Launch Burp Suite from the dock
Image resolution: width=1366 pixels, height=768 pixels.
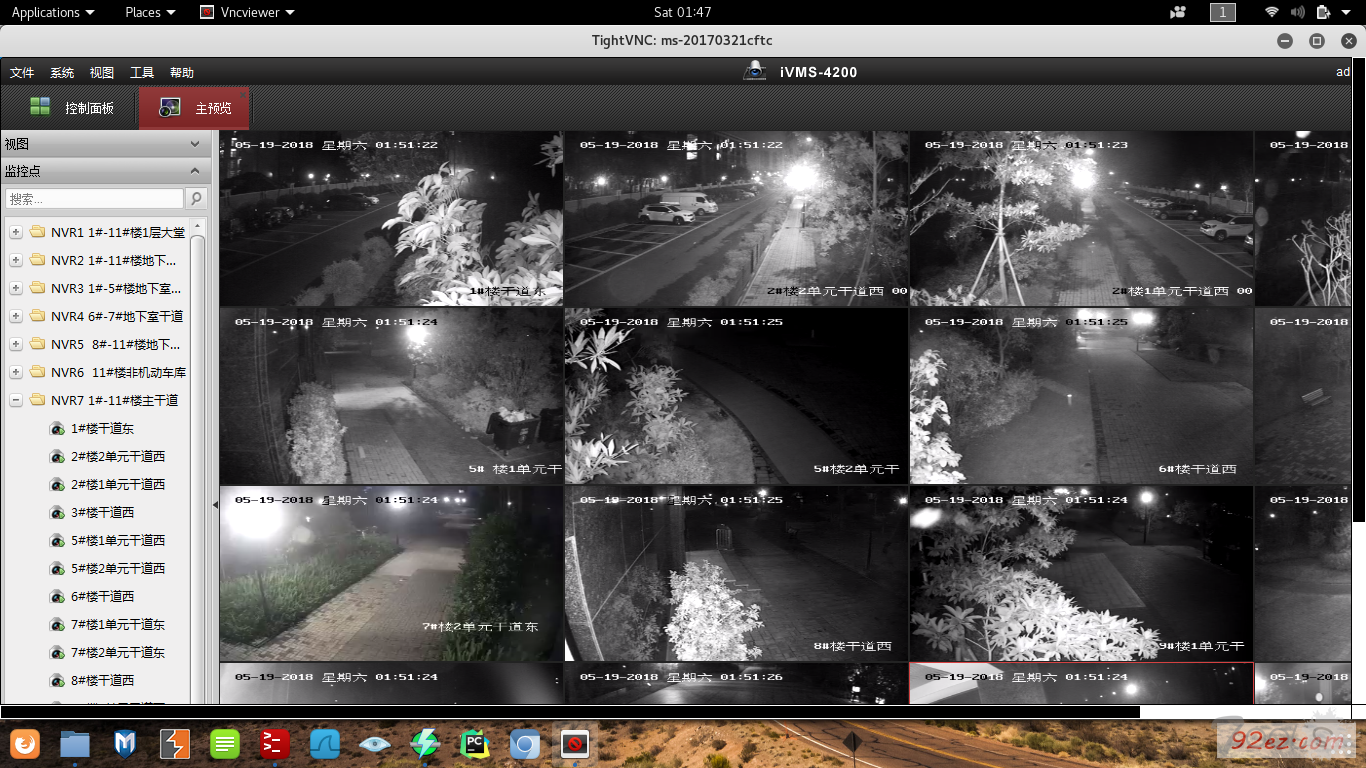tap(175, 744)
